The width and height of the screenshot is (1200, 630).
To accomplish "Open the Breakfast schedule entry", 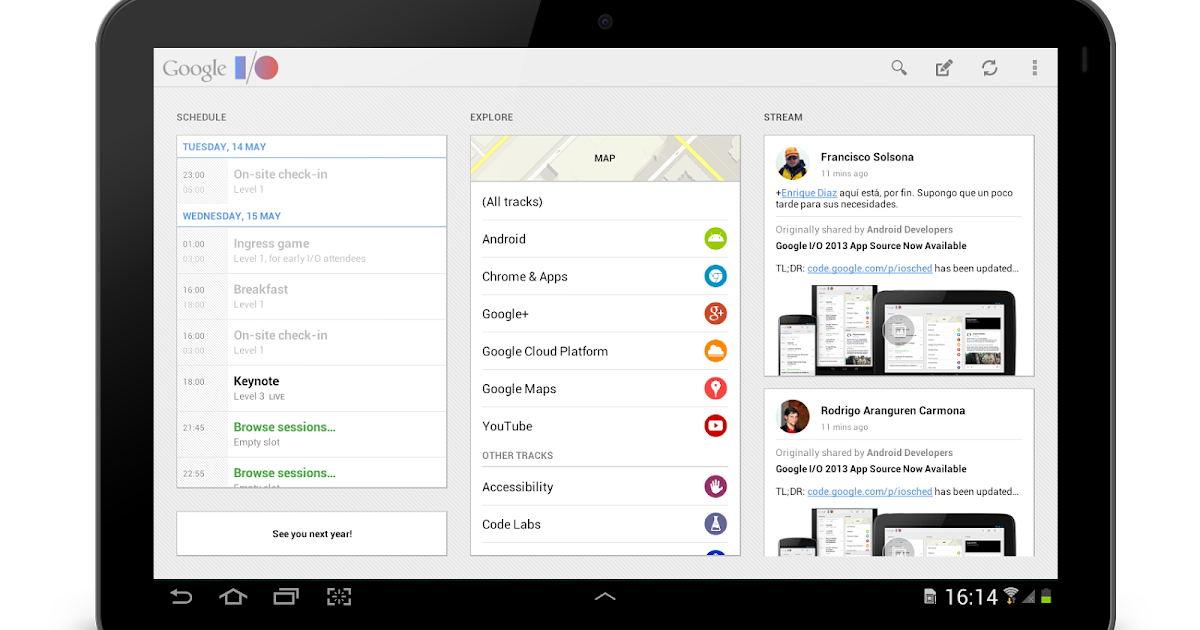I will (312, 296).
